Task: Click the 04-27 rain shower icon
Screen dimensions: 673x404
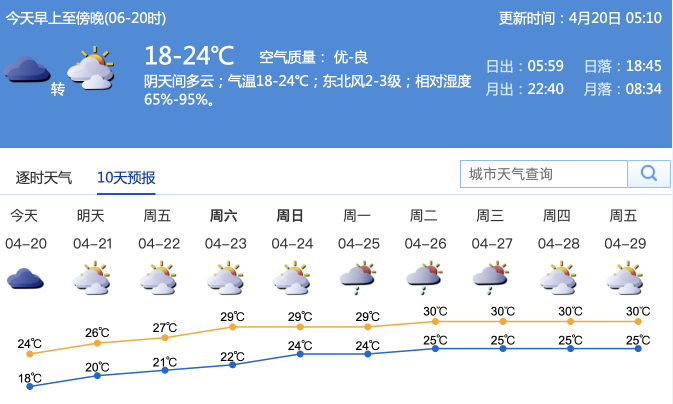Action: coord(491,278)
